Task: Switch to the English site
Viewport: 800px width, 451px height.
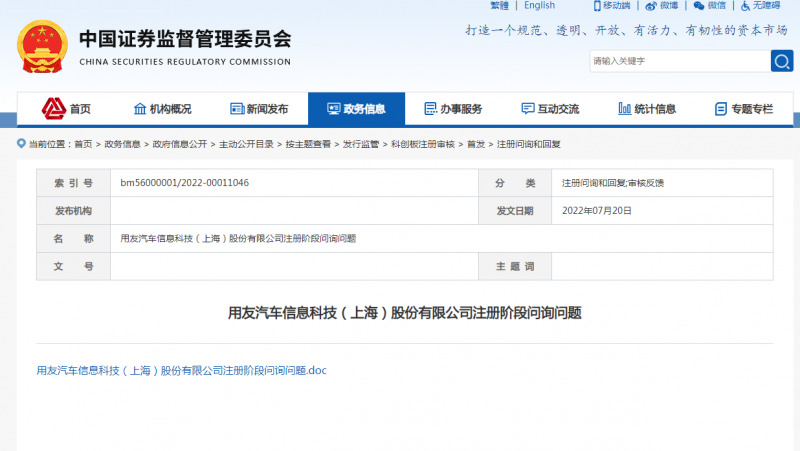Action: pyautogui.click(x=539, y=6)
